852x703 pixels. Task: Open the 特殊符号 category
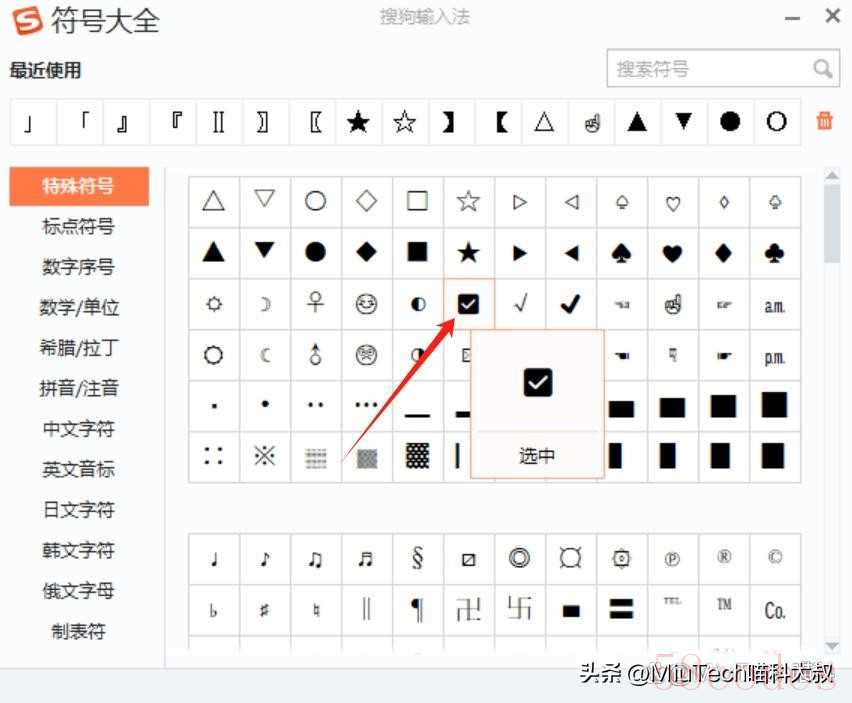click(78, 186)
